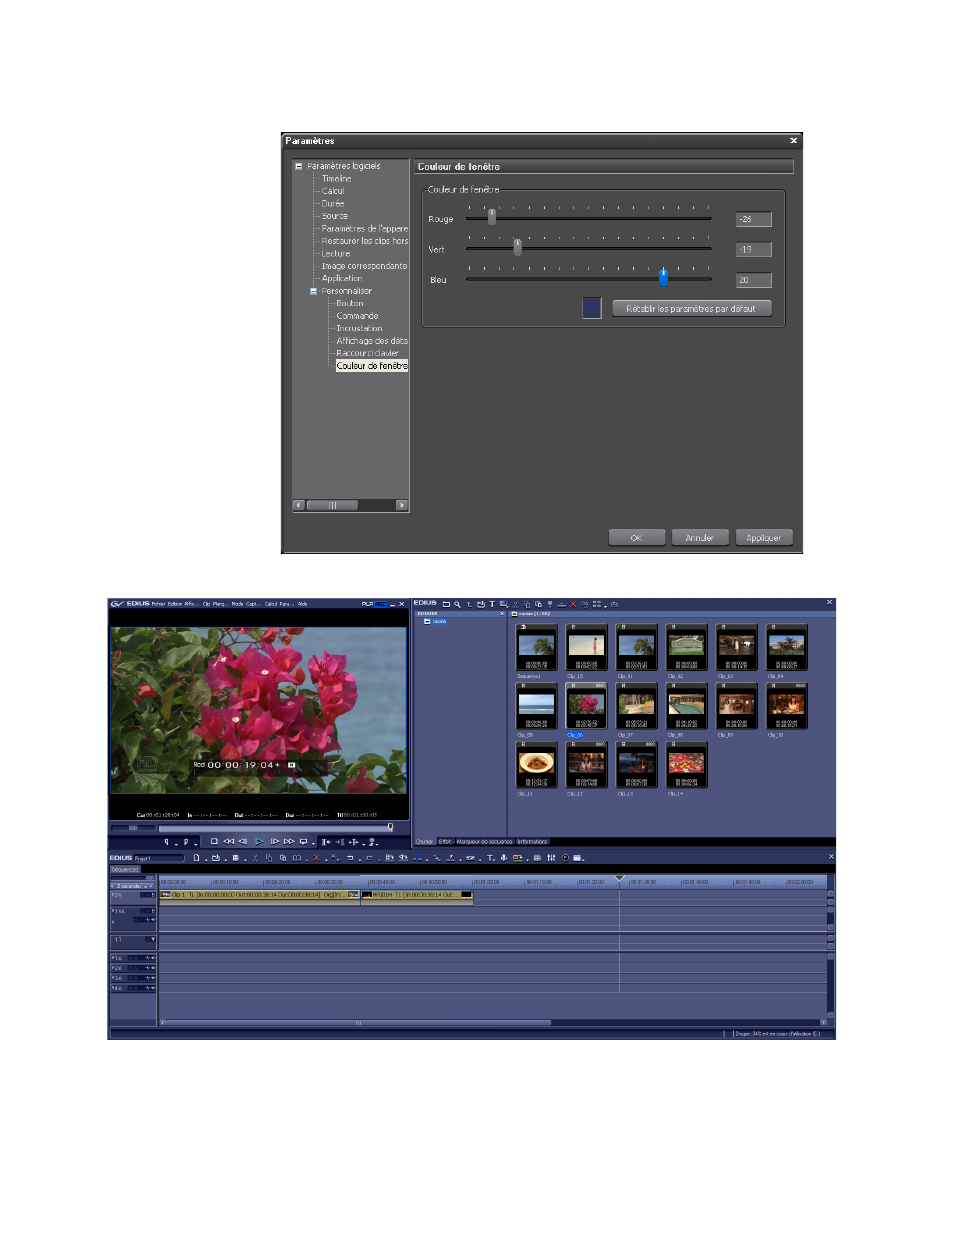This screenshot has width=954, height=1235.
Task: Click the title T icon in timeline toolbar
Action: click(x=490, y=857)
